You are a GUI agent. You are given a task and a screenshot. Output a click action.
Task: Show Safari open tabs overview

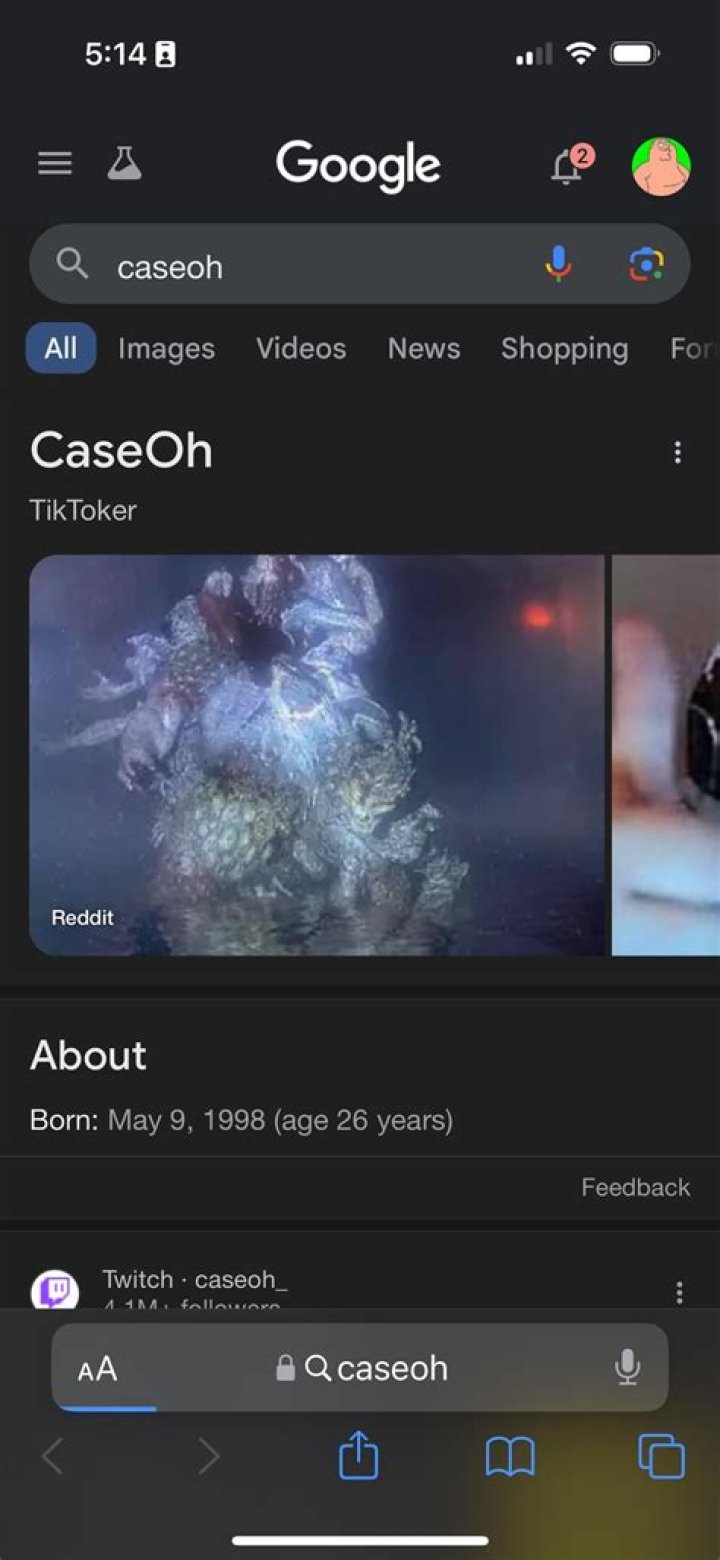click(661, 1456)
